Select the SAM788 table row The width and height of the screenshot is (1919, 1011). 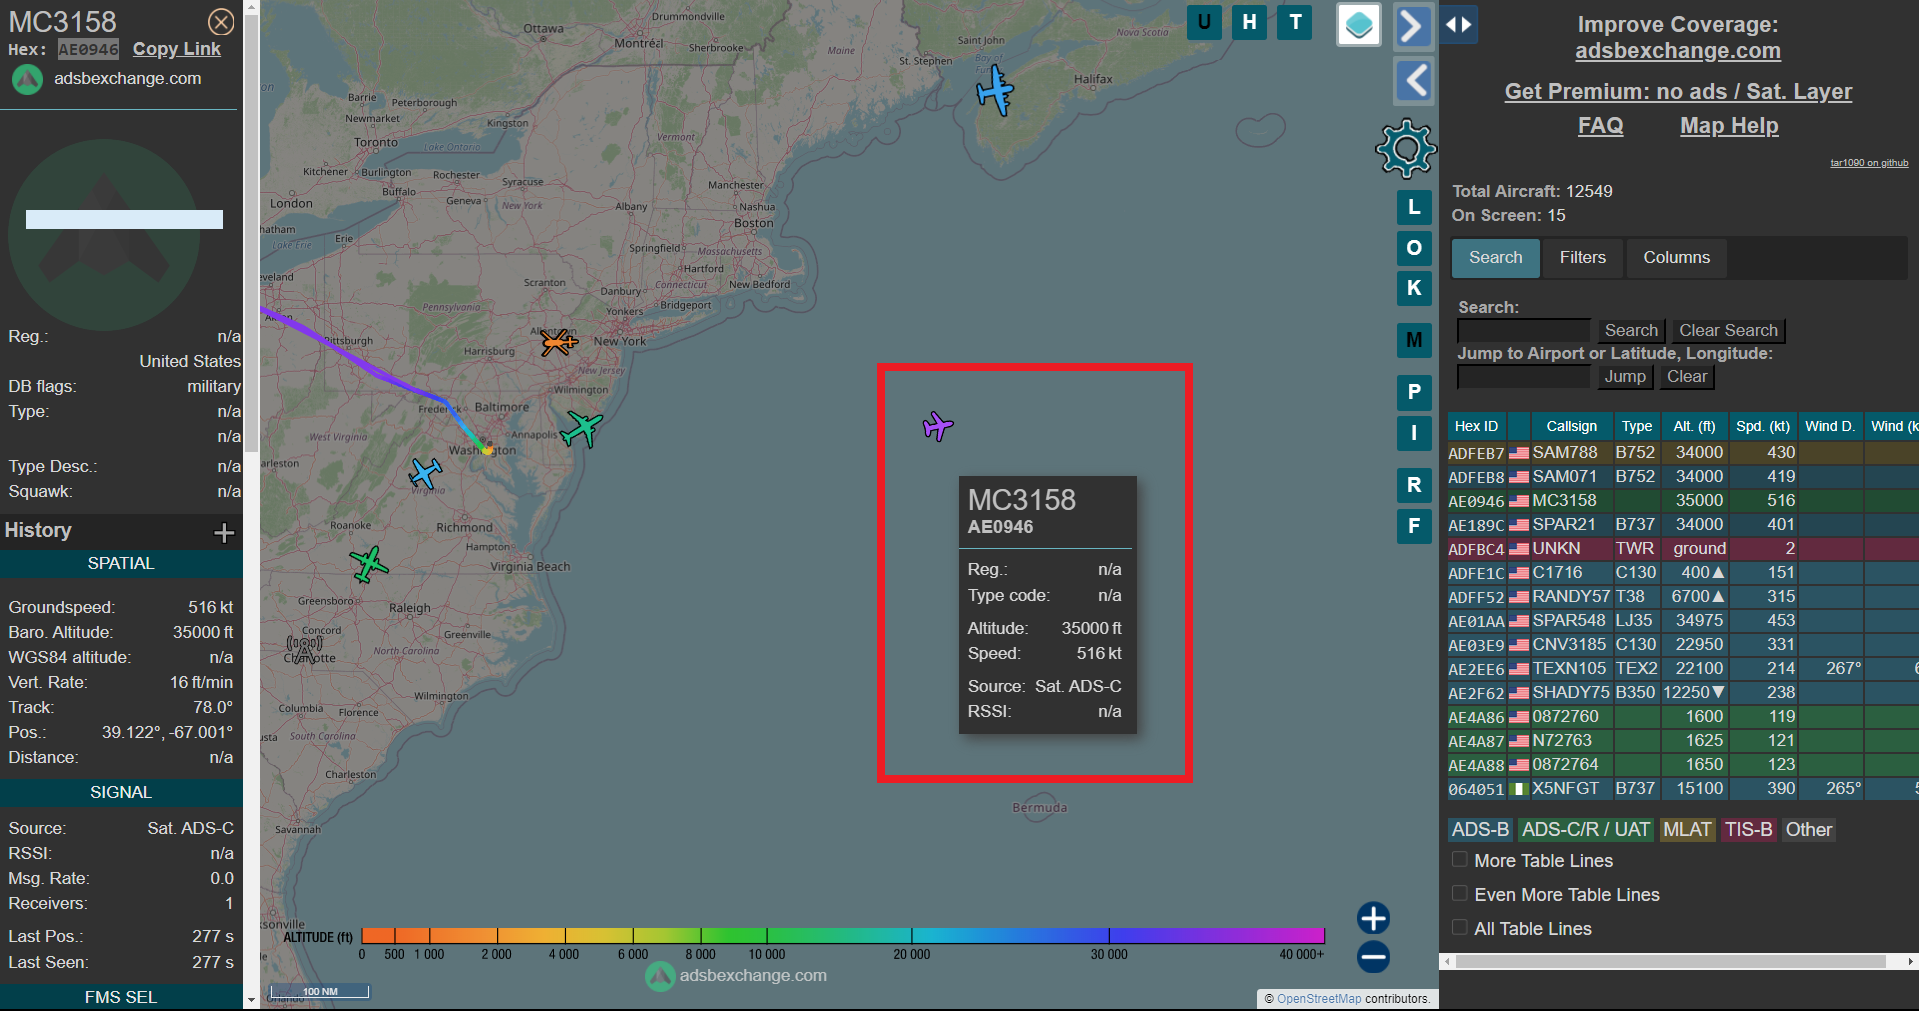[x=1683, y=453]
